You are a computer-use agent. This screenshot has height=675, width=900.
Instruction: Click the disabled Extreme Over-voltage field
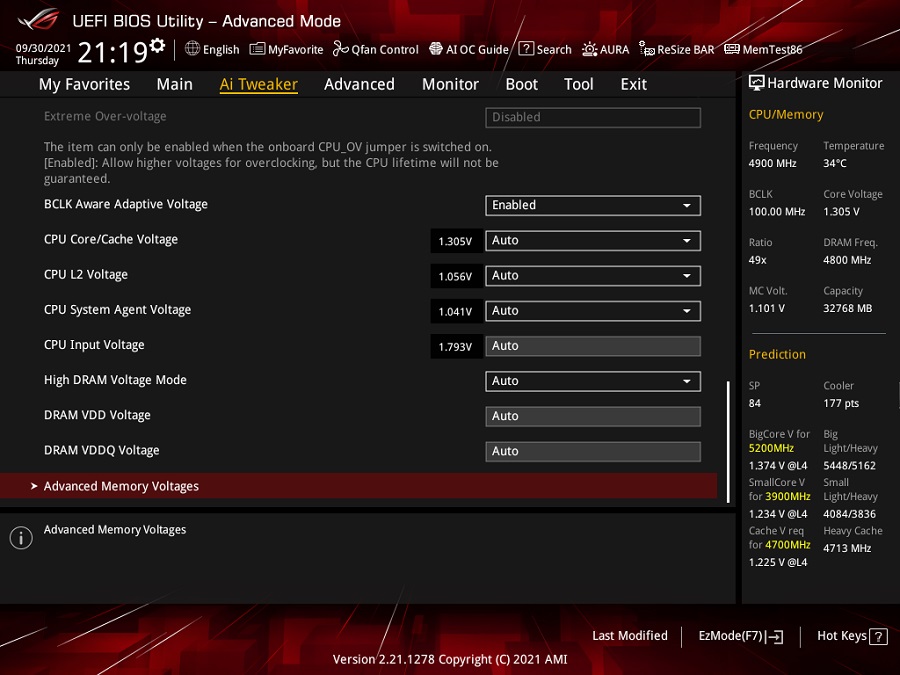(593, 117)
